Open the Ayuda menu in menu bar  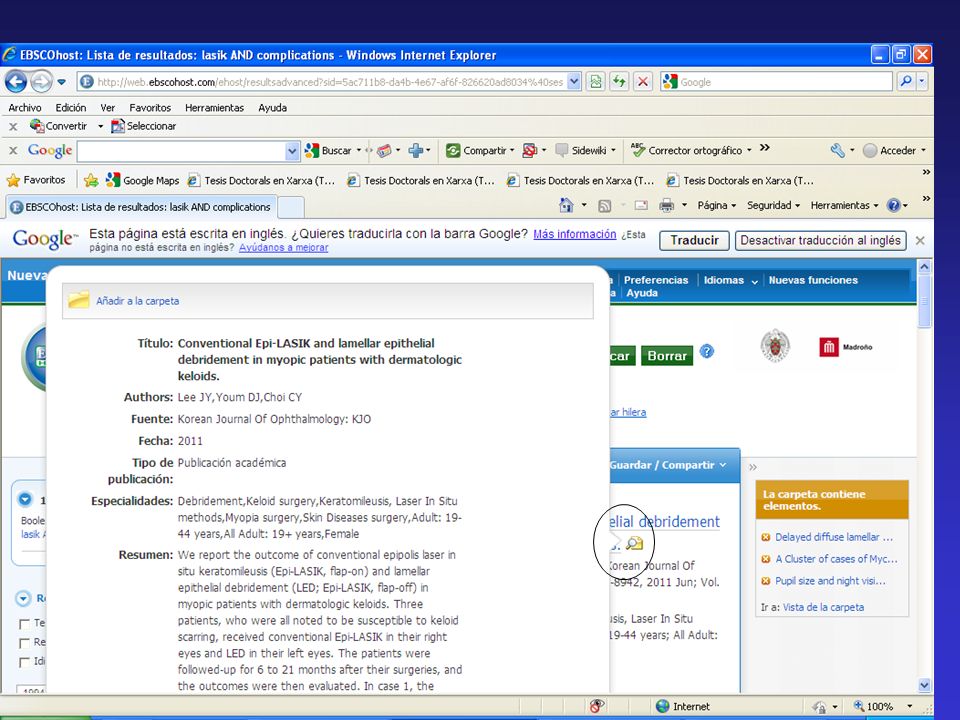(x=272, y=108)
